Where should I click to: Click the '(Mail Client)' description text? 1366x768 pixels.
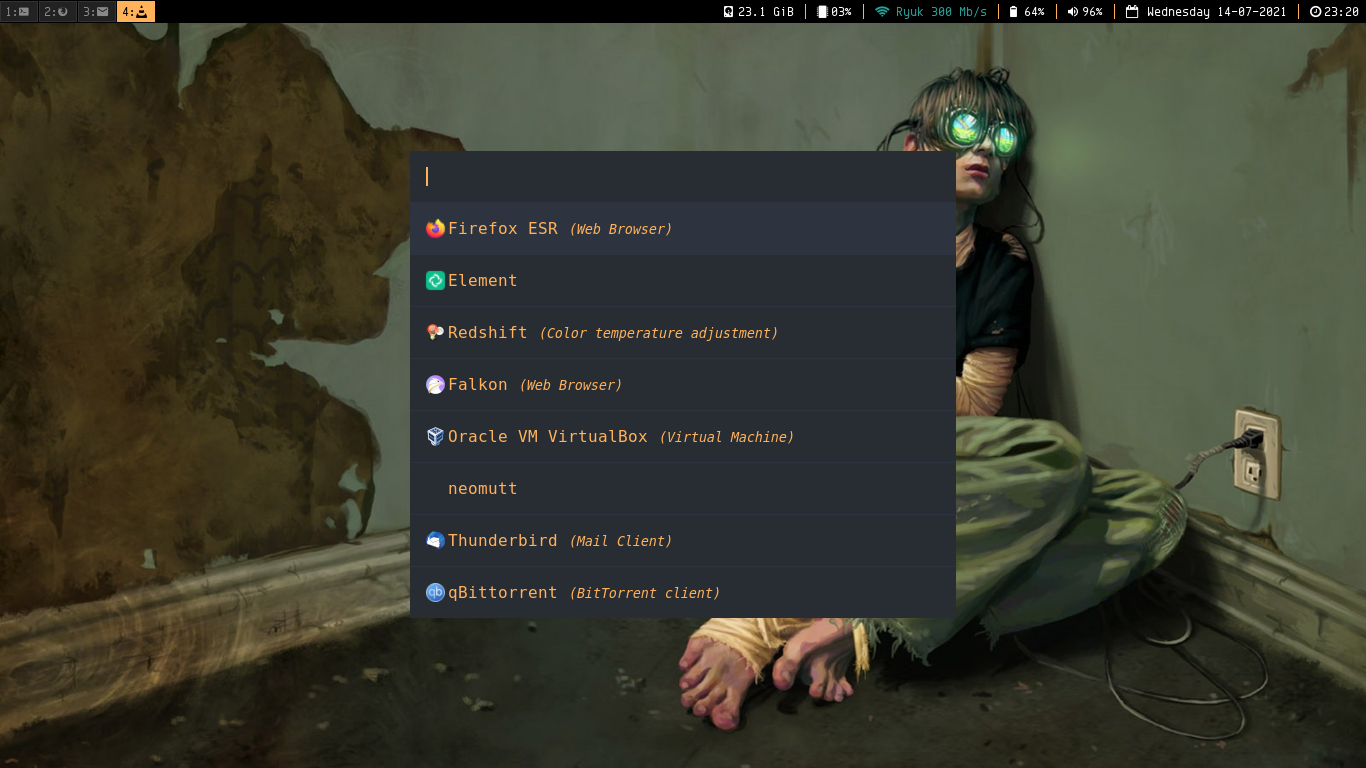click(x=621, y=541)
